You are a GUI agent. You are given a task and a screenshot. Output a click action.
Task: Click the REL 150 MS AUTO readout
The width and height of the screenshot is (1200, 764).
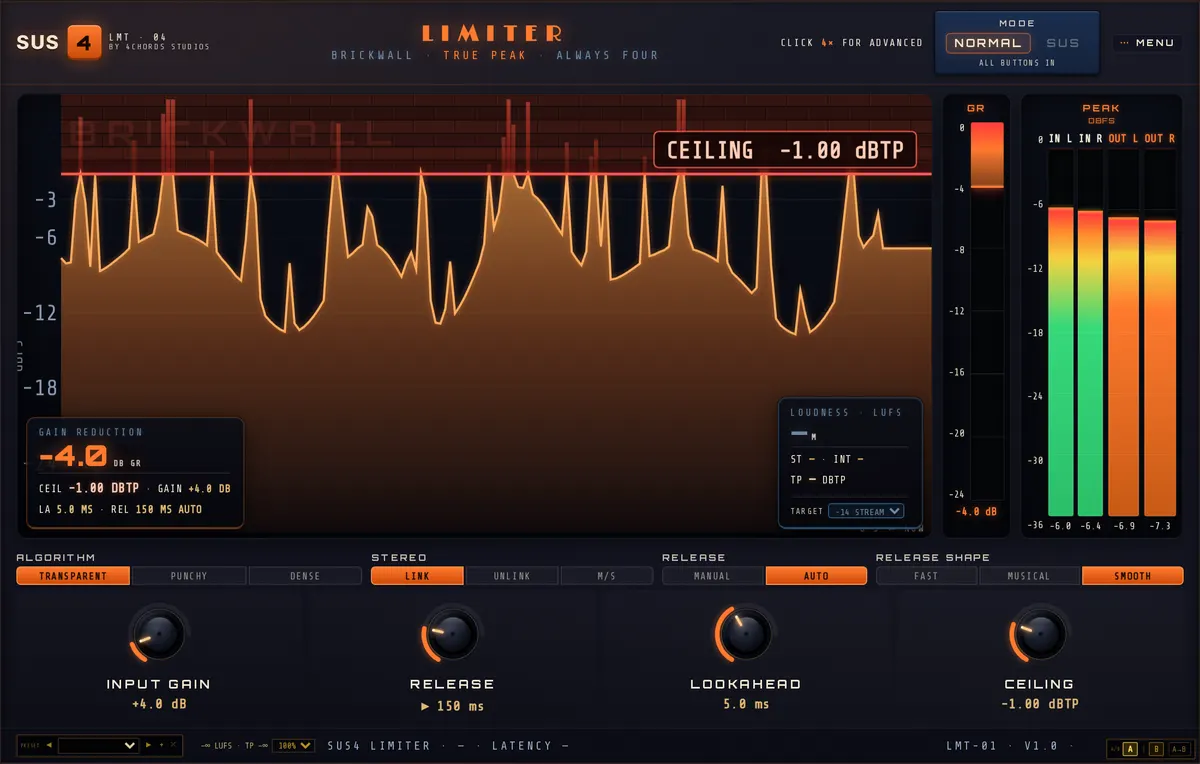[x=156, y=509]
